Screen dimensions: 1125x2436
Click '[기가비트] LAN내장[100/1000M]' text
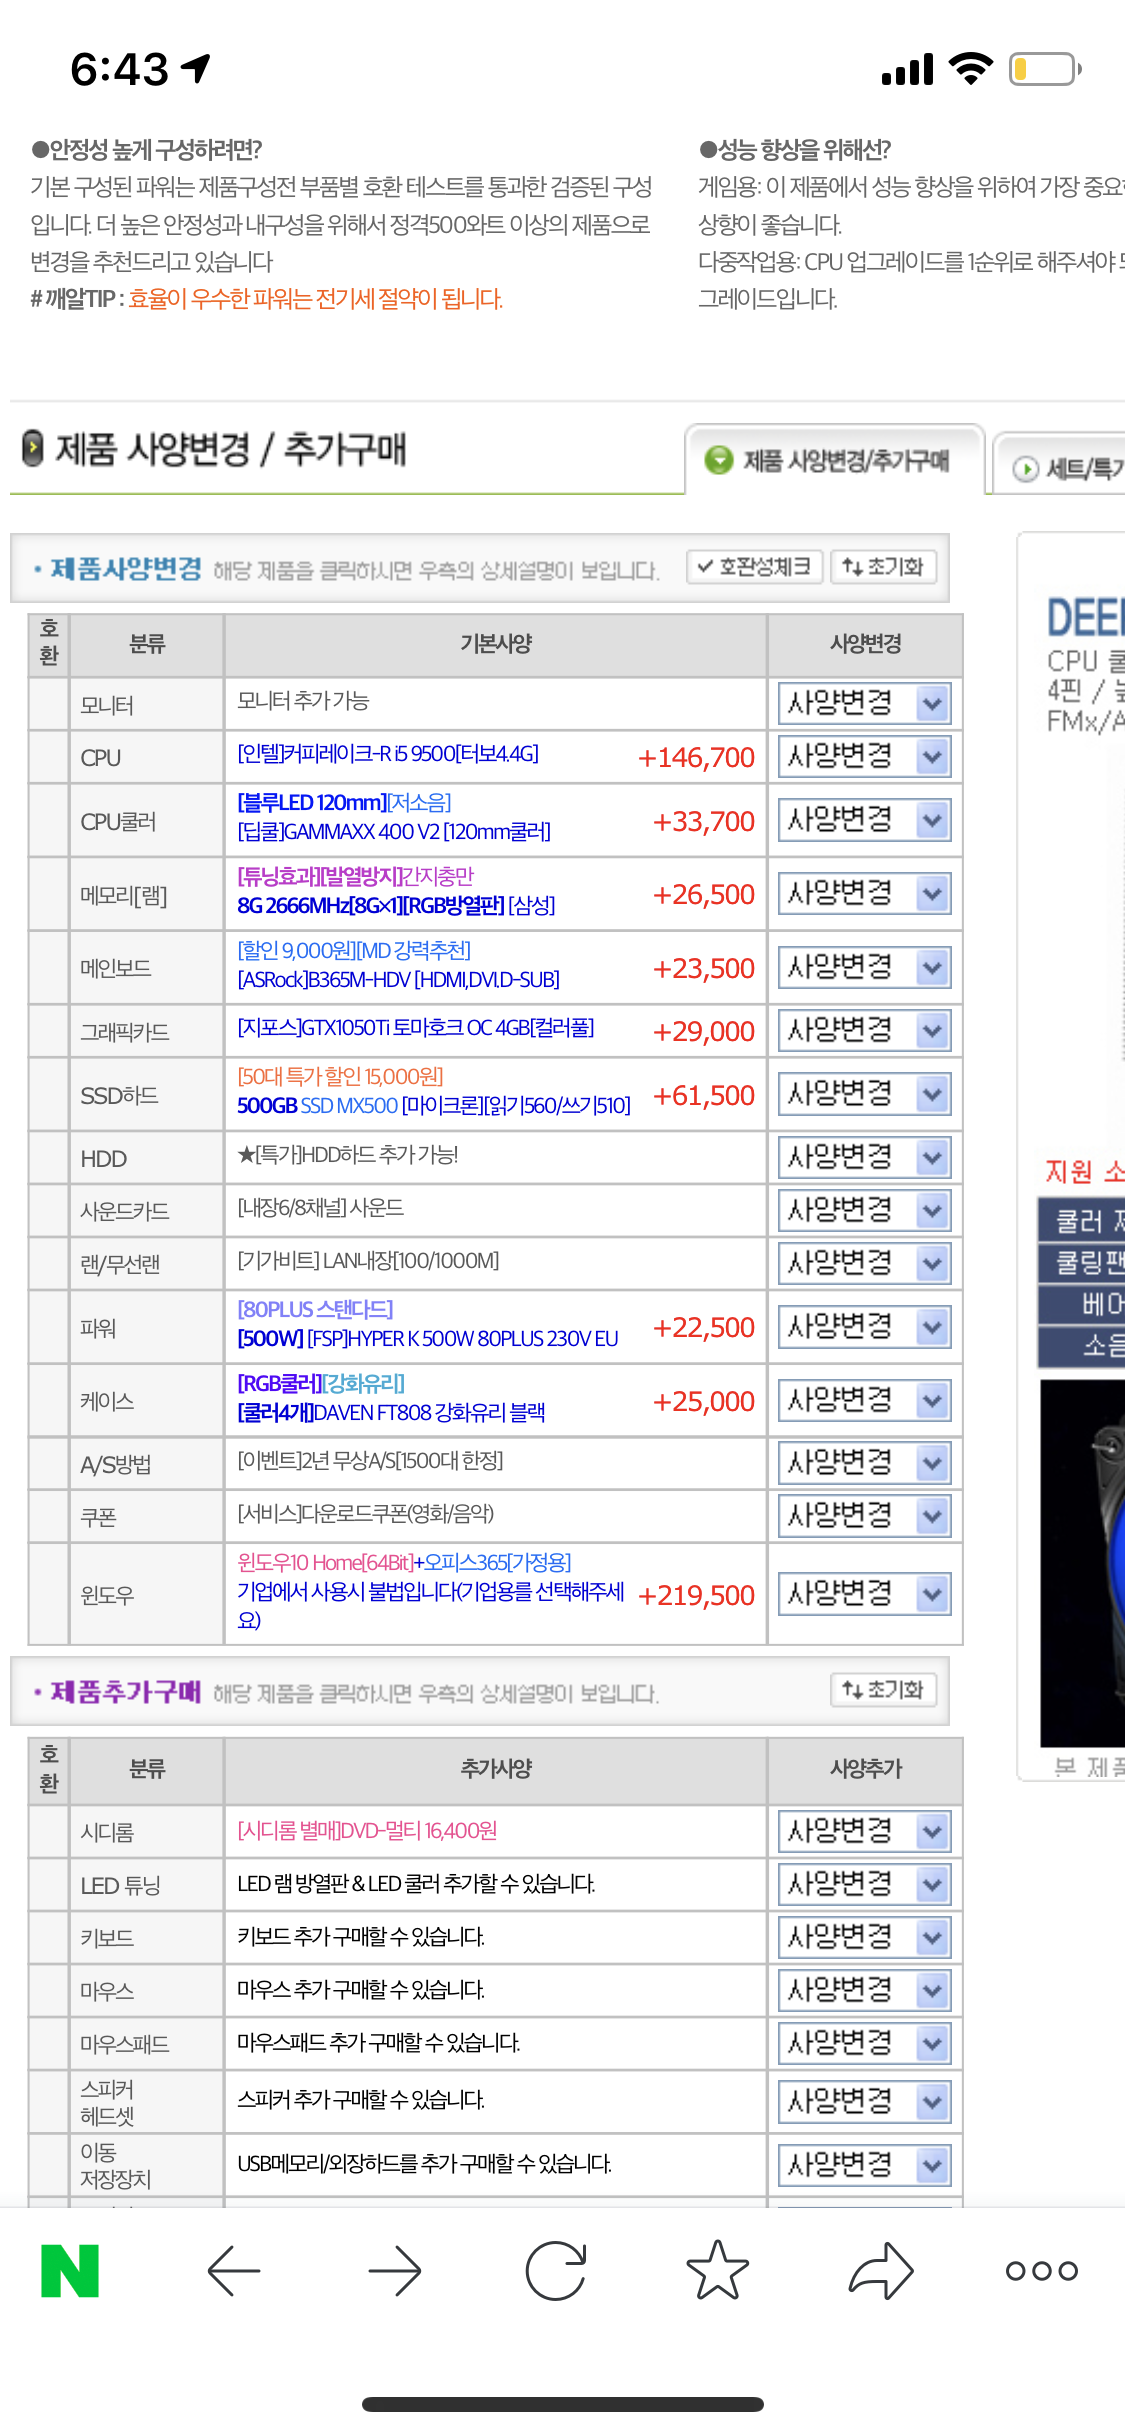point(368,1261)
